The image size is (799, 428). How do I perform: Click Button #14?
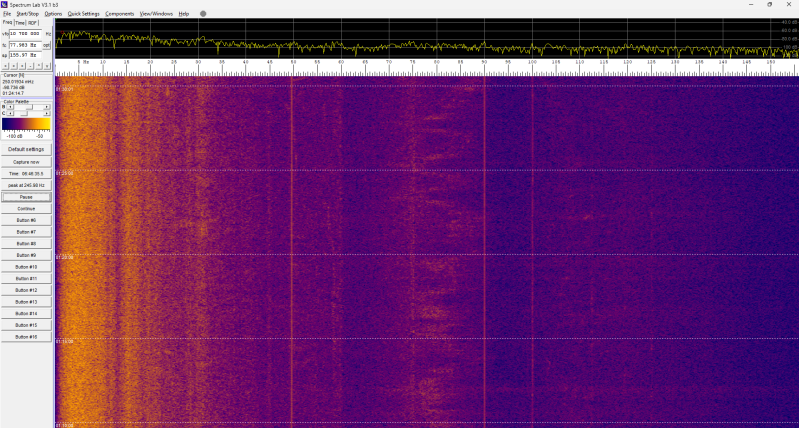coord(26,313)
